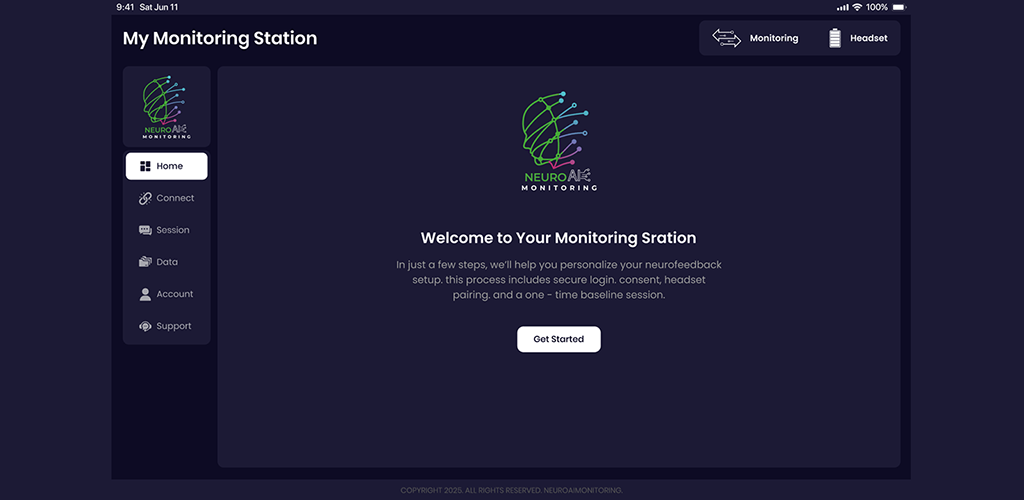The width and height of the screenshot is (1024, 500).
Task: Click the Home grid icon in sidebar
Action: (x=145, y=166)
